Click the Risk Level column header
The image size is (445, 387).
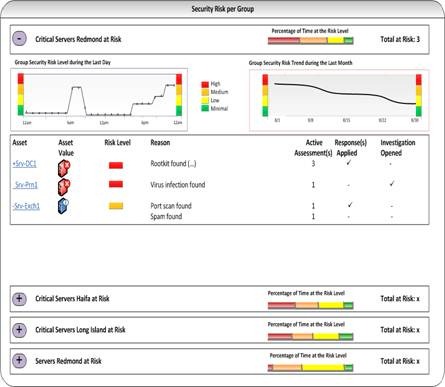[x=117, y=143]
